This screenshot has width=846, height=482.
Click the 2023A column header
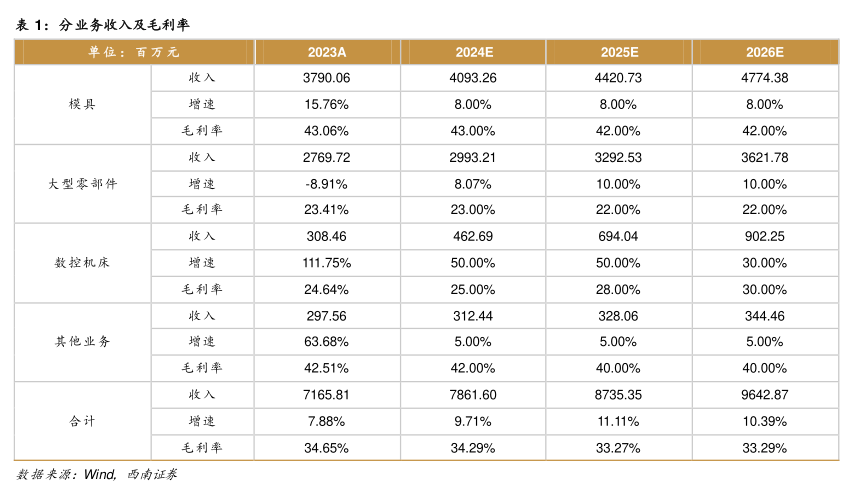(326, 52)
